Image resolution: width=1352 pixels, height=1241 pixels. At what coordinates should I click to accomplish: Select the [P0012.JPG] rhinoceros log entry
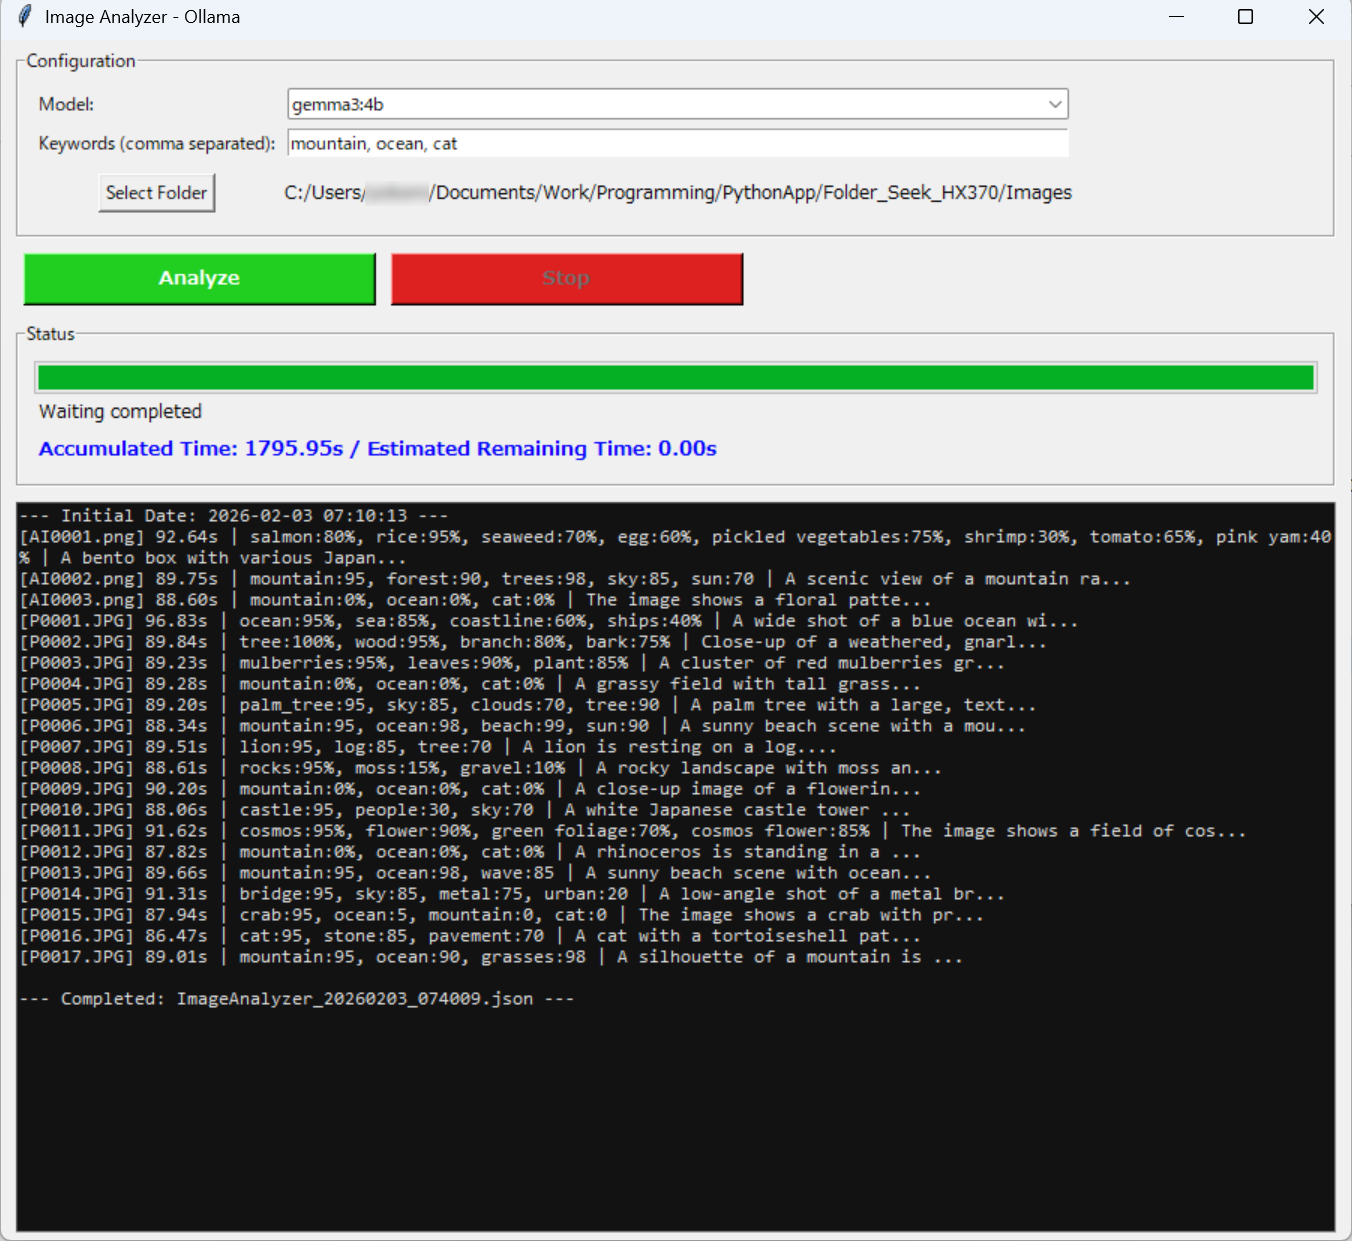pyautogui.click(x=470, y=852)
